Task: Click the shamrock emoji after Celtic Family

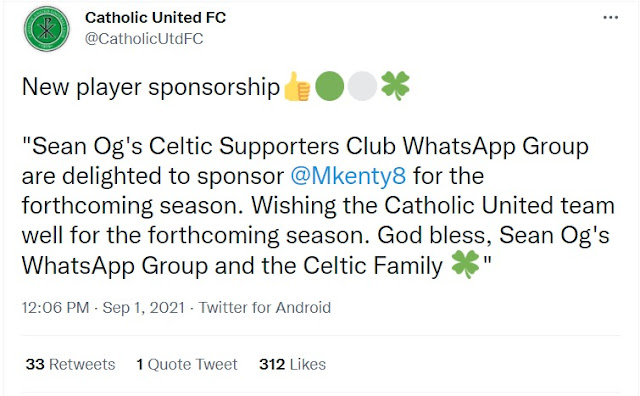Action: pyautogui.click(x=465, y=265)
